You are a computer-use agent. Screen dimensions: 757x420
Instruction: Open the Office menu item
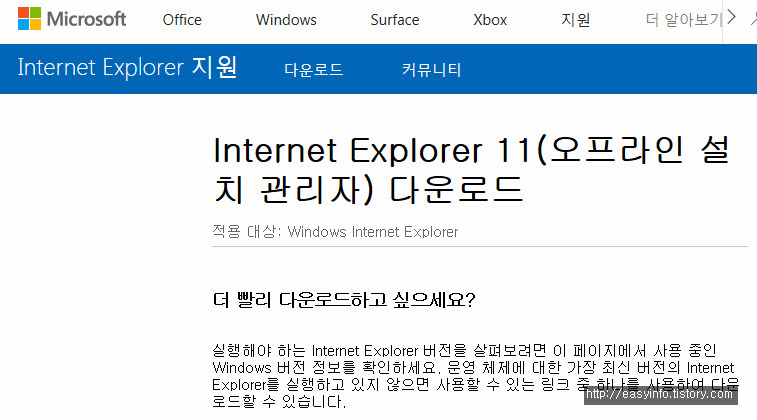(182, 20)
